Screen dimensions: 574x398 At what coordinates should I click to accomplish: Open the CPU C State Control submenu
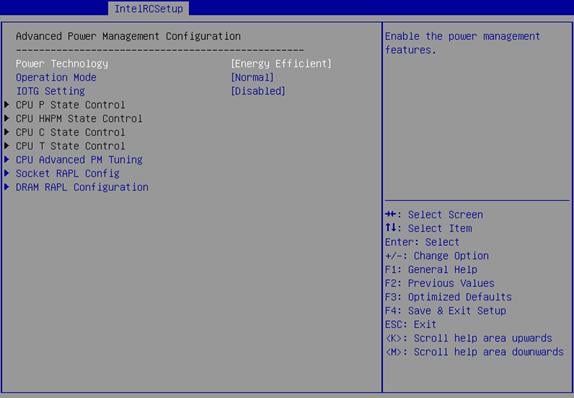[70, 132]
